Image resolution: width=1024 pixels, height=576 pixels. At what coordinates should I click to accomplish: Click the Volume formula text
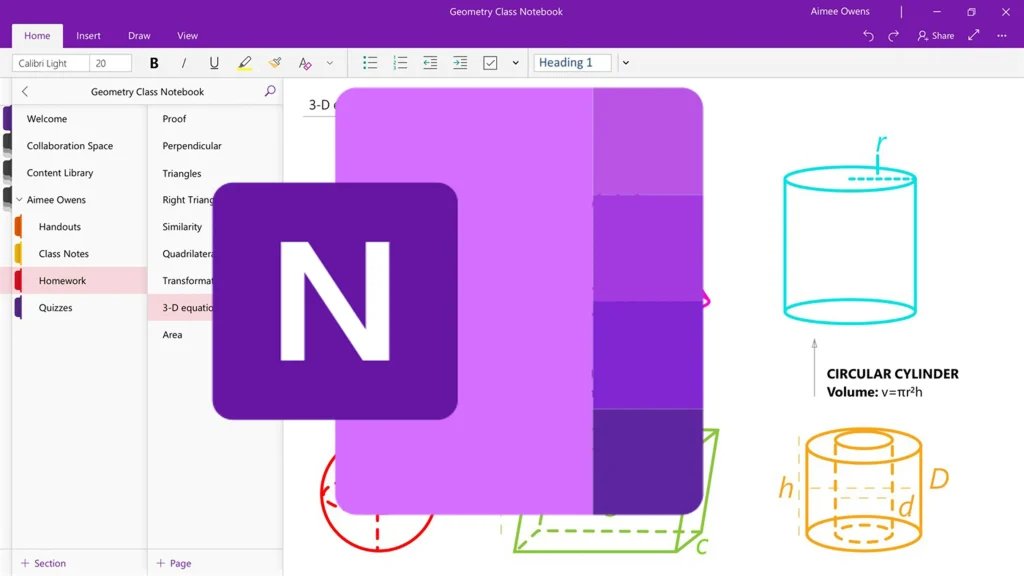click(x=874, y=392)
